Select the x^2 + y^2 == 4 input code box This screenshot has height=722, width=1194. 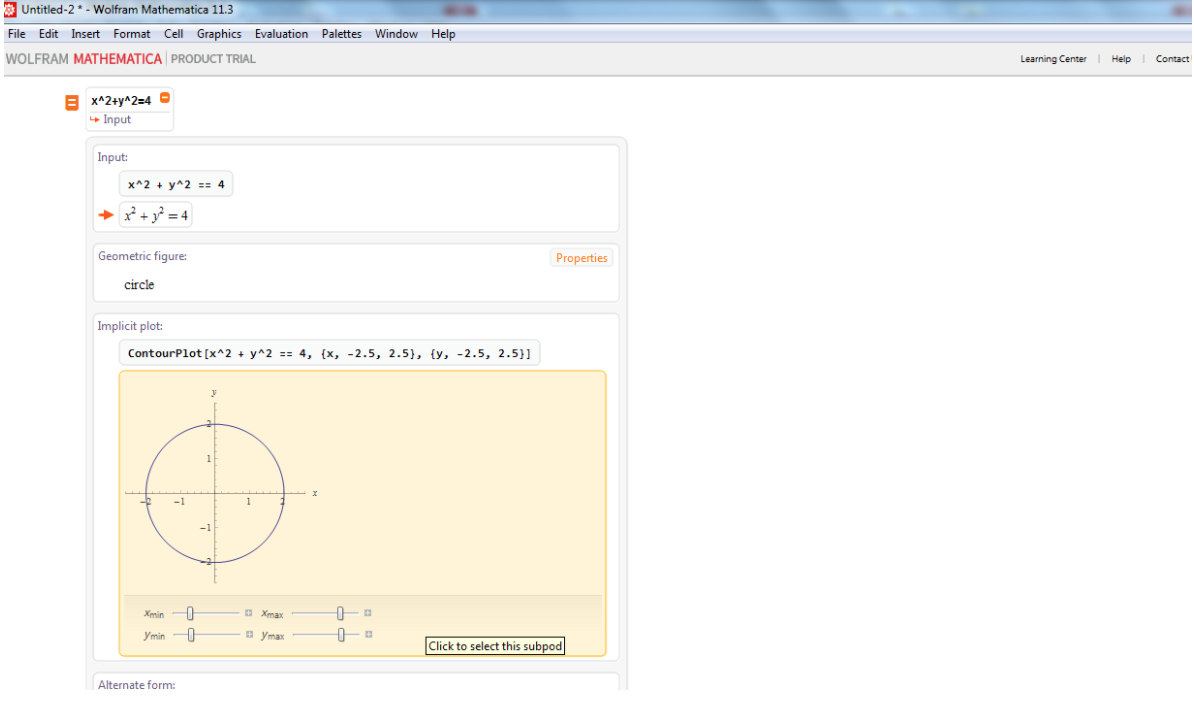click(176, 184)
